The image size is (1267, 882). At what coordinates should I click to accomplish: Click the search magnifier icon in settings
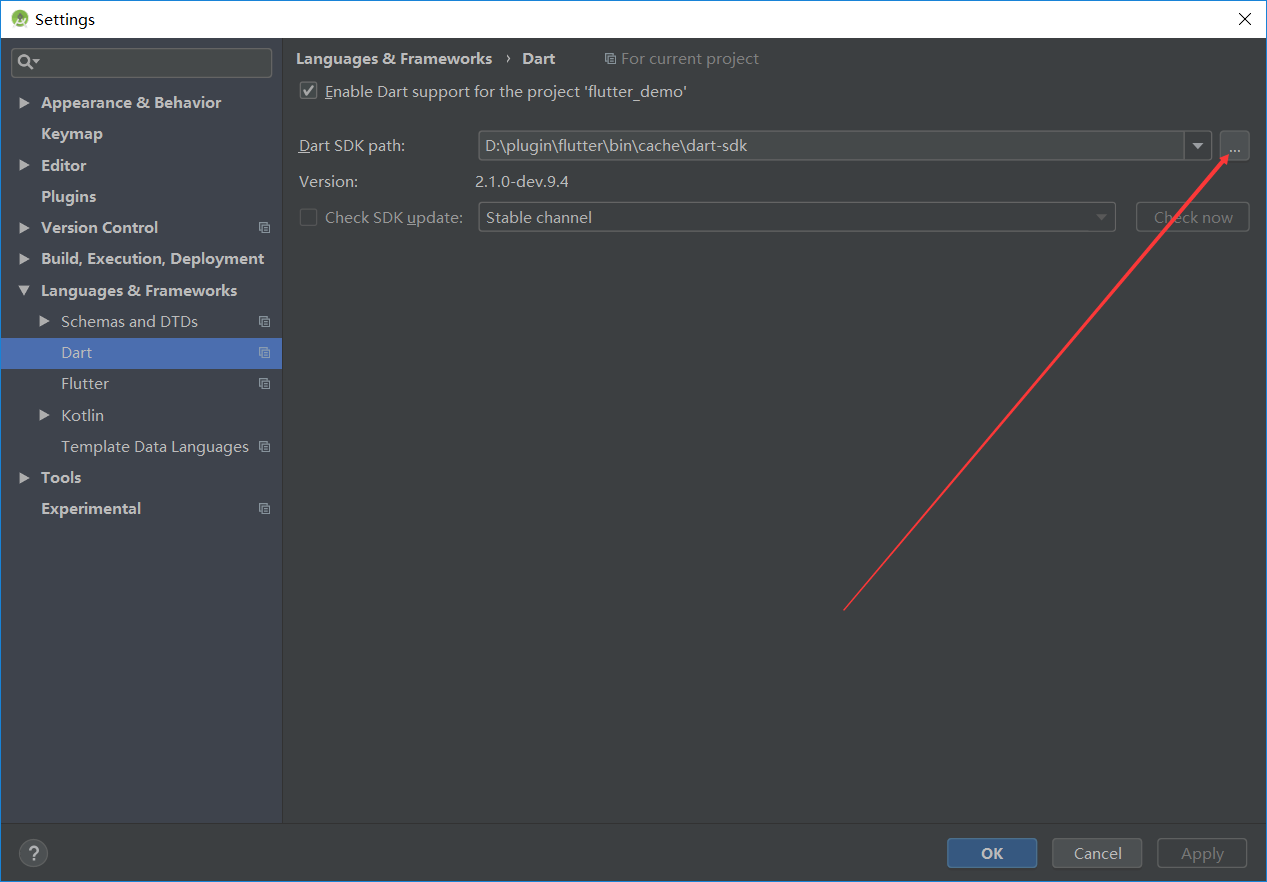click(27, 62)
